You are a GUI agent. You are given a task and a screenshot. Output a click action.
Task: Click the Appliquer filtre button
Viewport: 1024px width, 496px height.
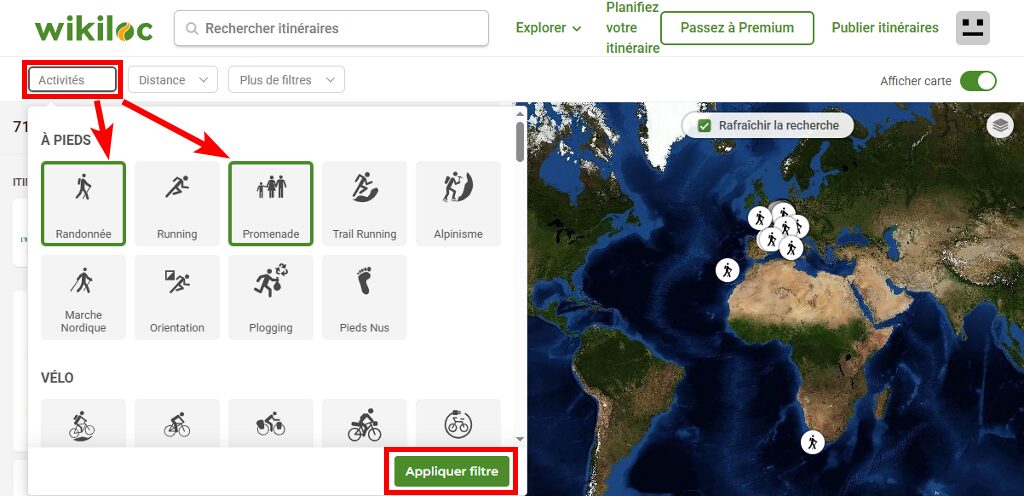click(x=452, y=471)
